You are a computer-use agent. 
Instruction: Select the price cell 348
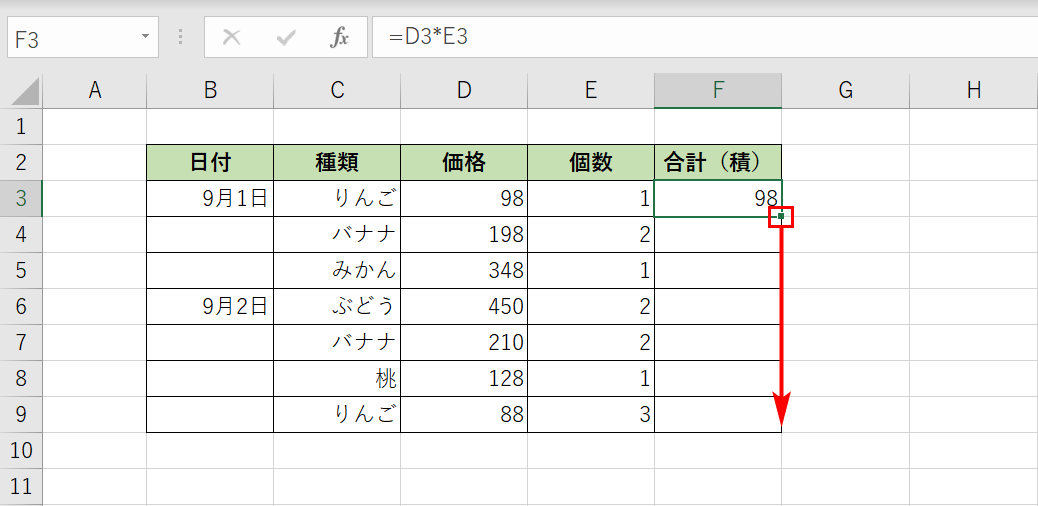coord(464,270)
